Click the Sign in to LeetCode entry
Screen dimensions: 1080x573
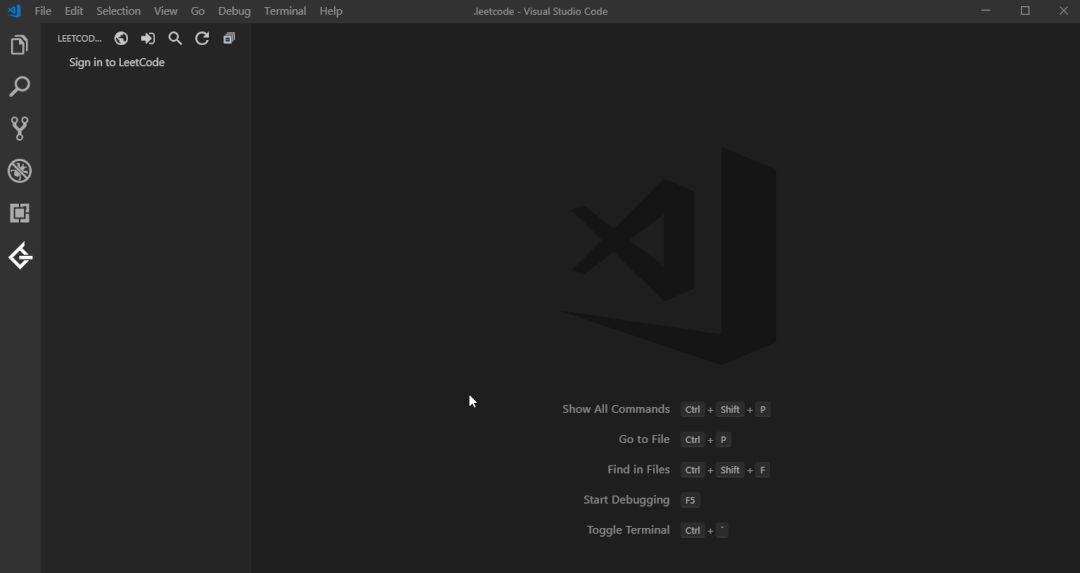click(x=117, y=62)
